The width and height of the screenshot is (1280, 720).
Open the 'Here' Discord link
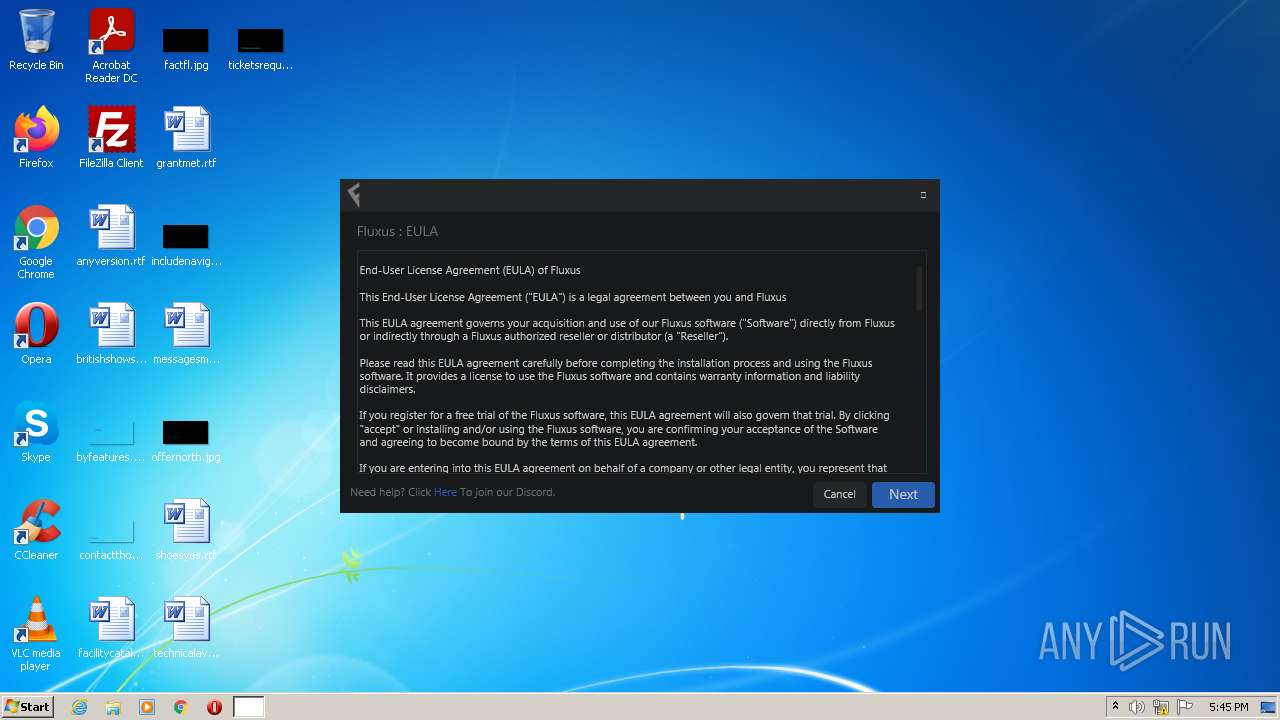[x=445, y=492]
